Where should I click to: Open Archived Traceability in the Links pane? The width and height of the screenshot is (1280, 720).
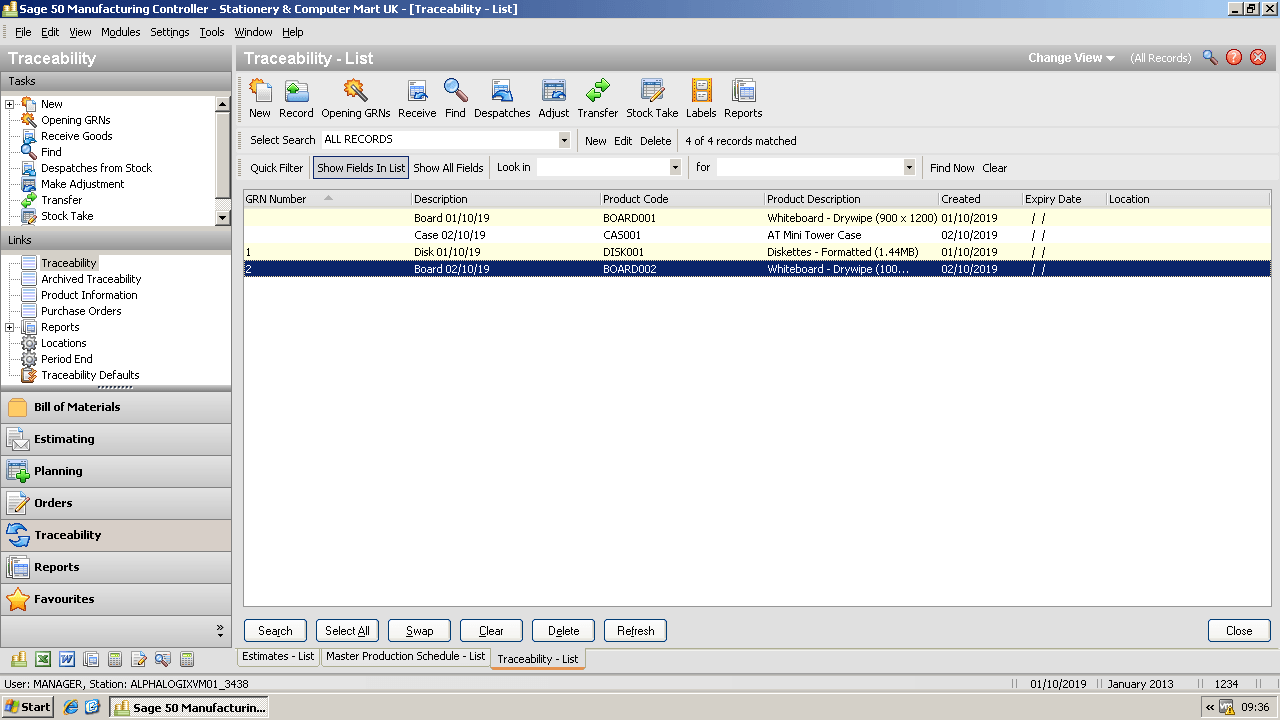click(x=91, y=279)
